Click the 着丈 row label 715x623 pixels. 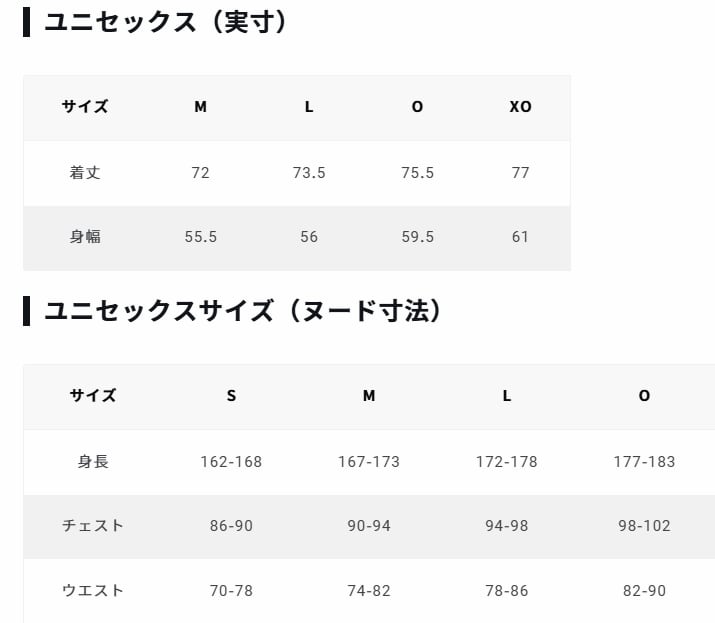click(x=85, y=173)
